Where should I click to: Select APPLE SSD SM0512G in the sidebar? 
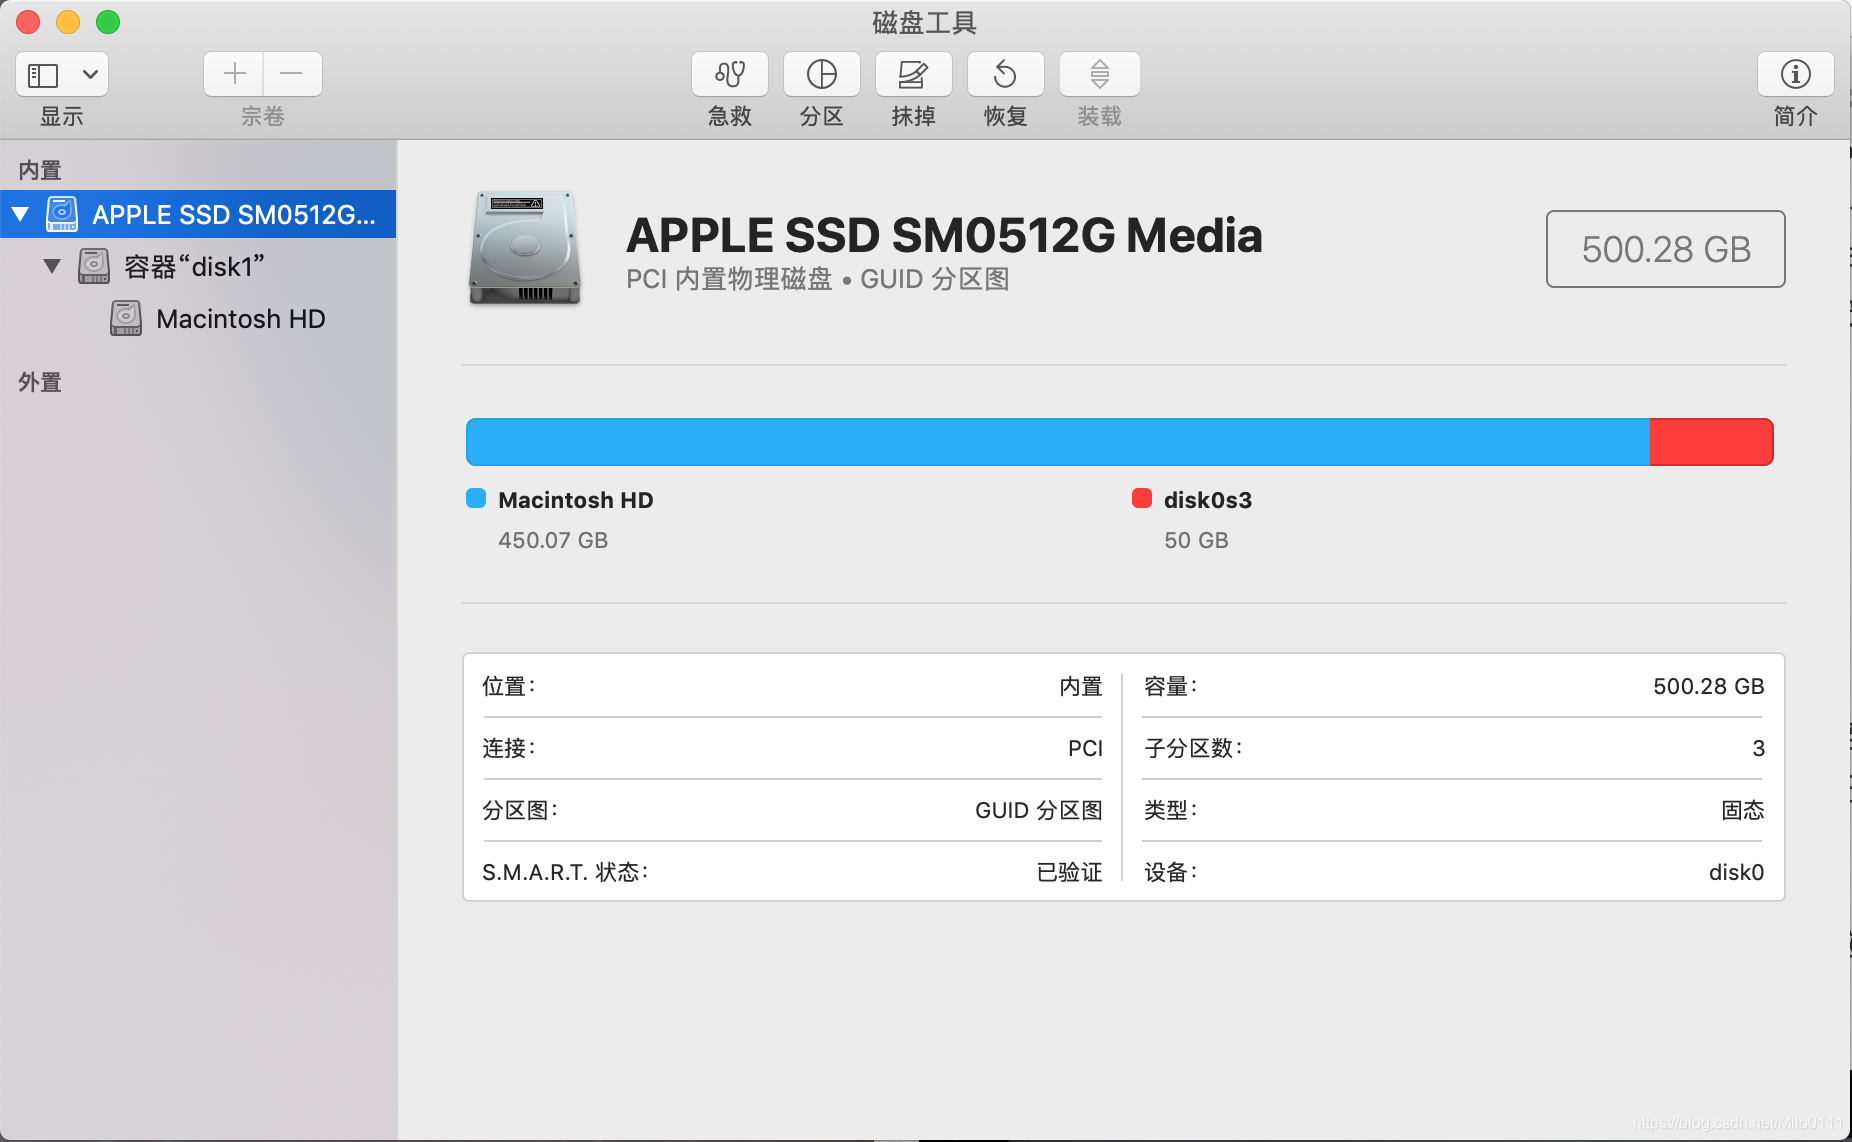tap(198, 214)
